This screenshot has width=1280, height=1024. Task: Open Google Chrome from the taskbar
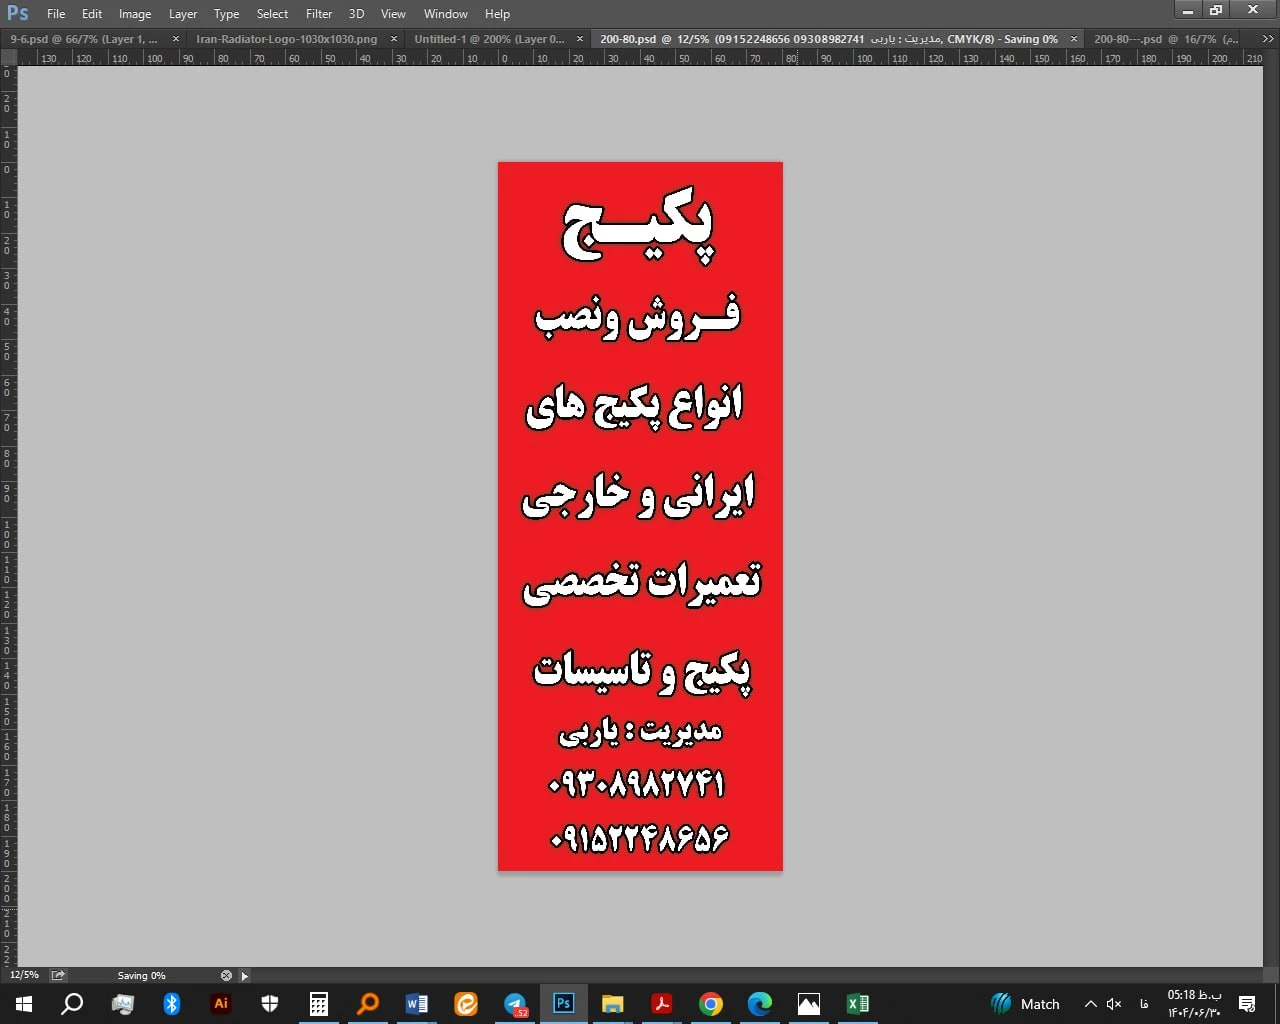711,1004
